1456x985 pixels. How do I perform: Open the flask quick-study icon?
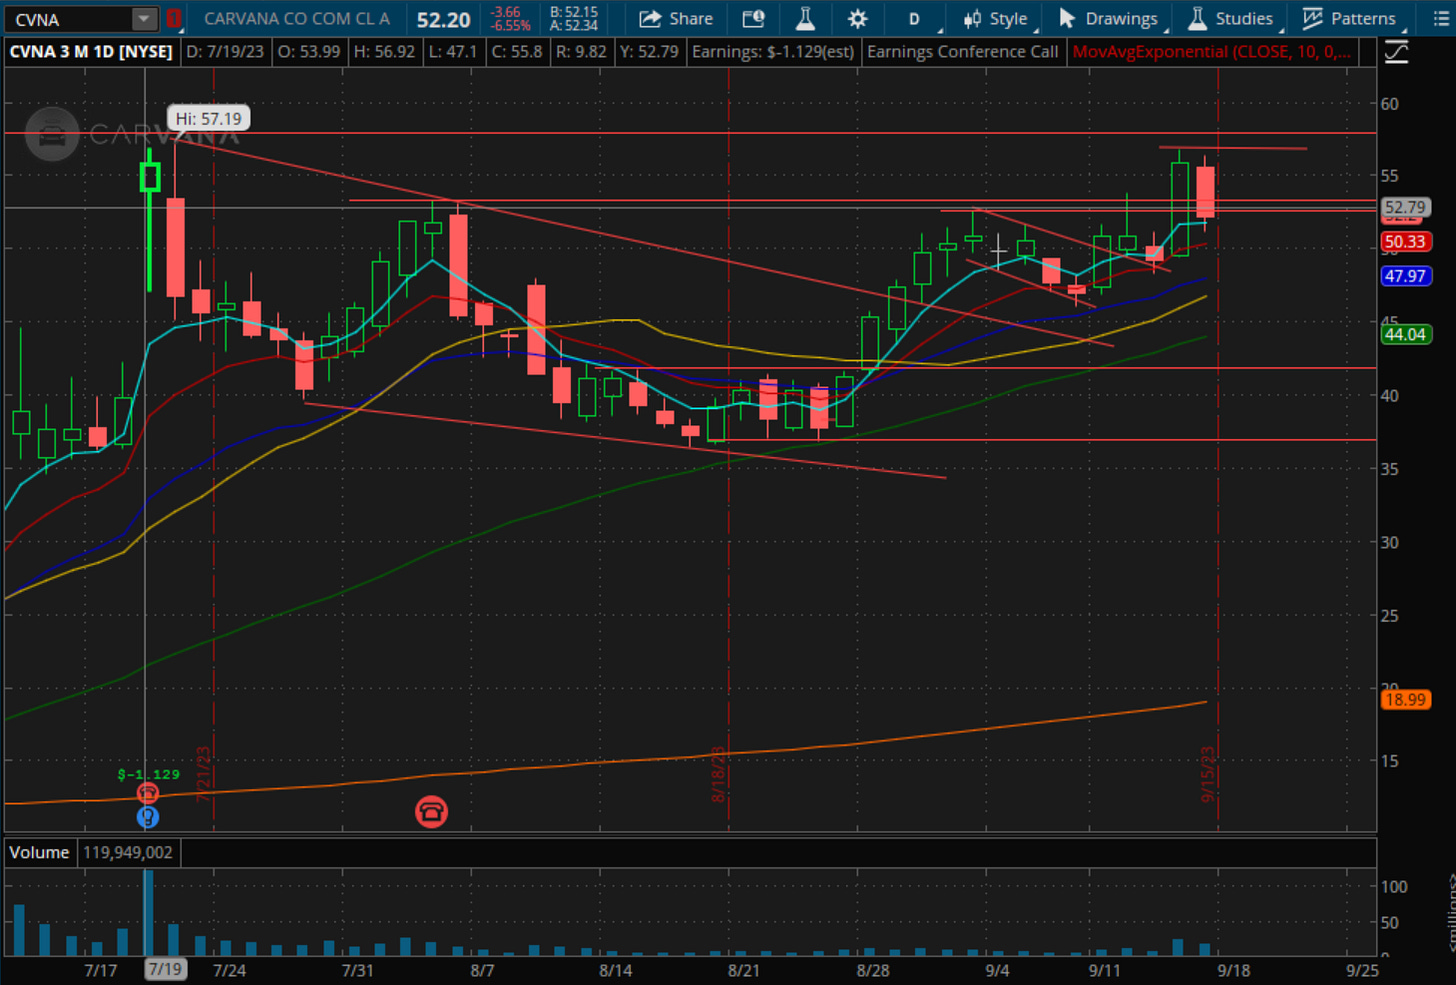coord(805,19)
